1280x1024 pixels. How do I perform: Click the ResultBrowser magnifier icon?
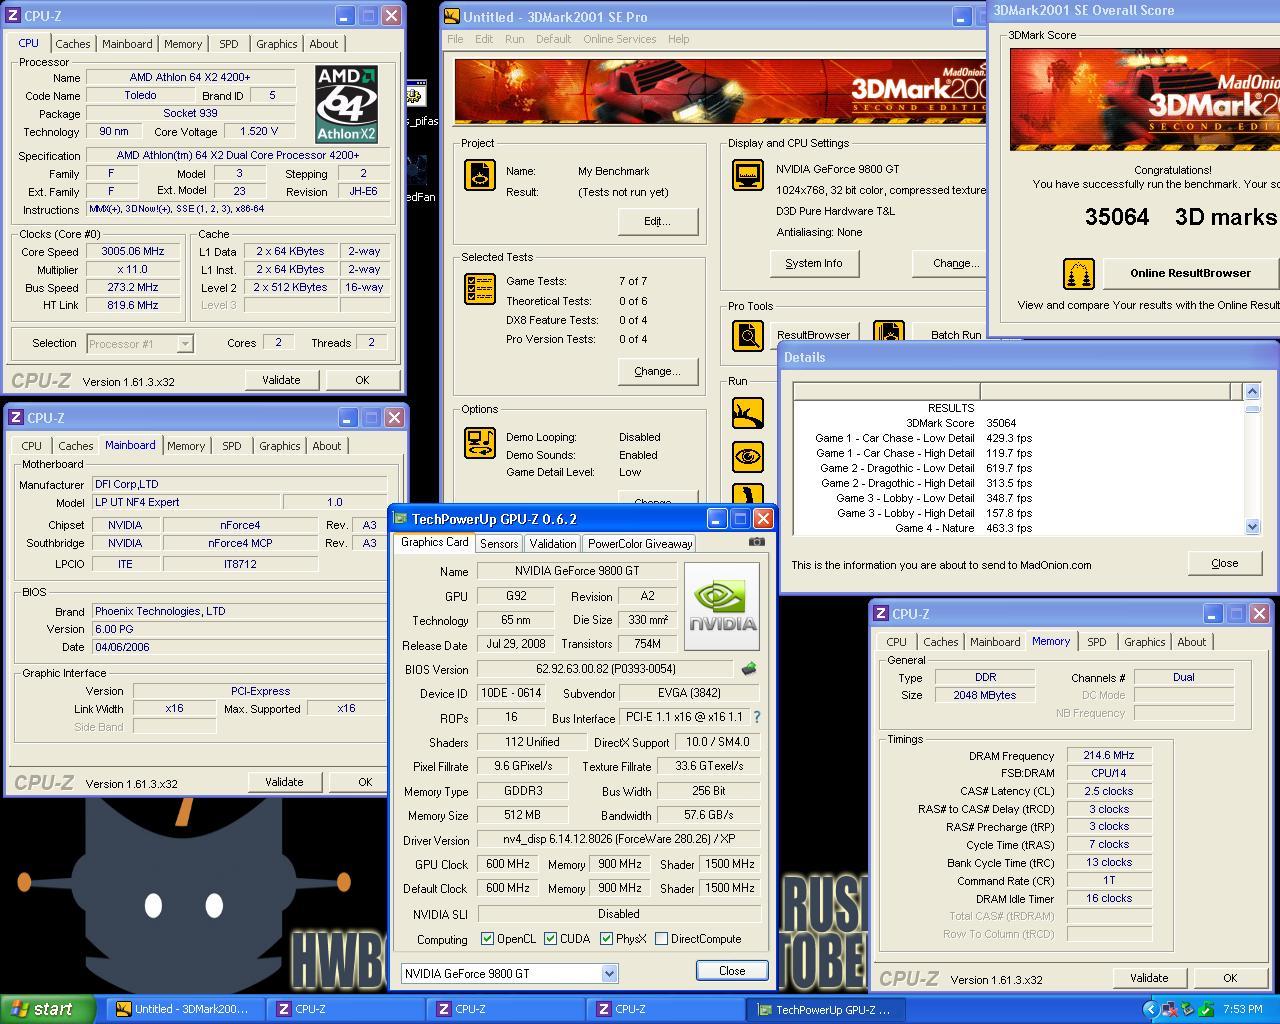(x=748, y=335)
